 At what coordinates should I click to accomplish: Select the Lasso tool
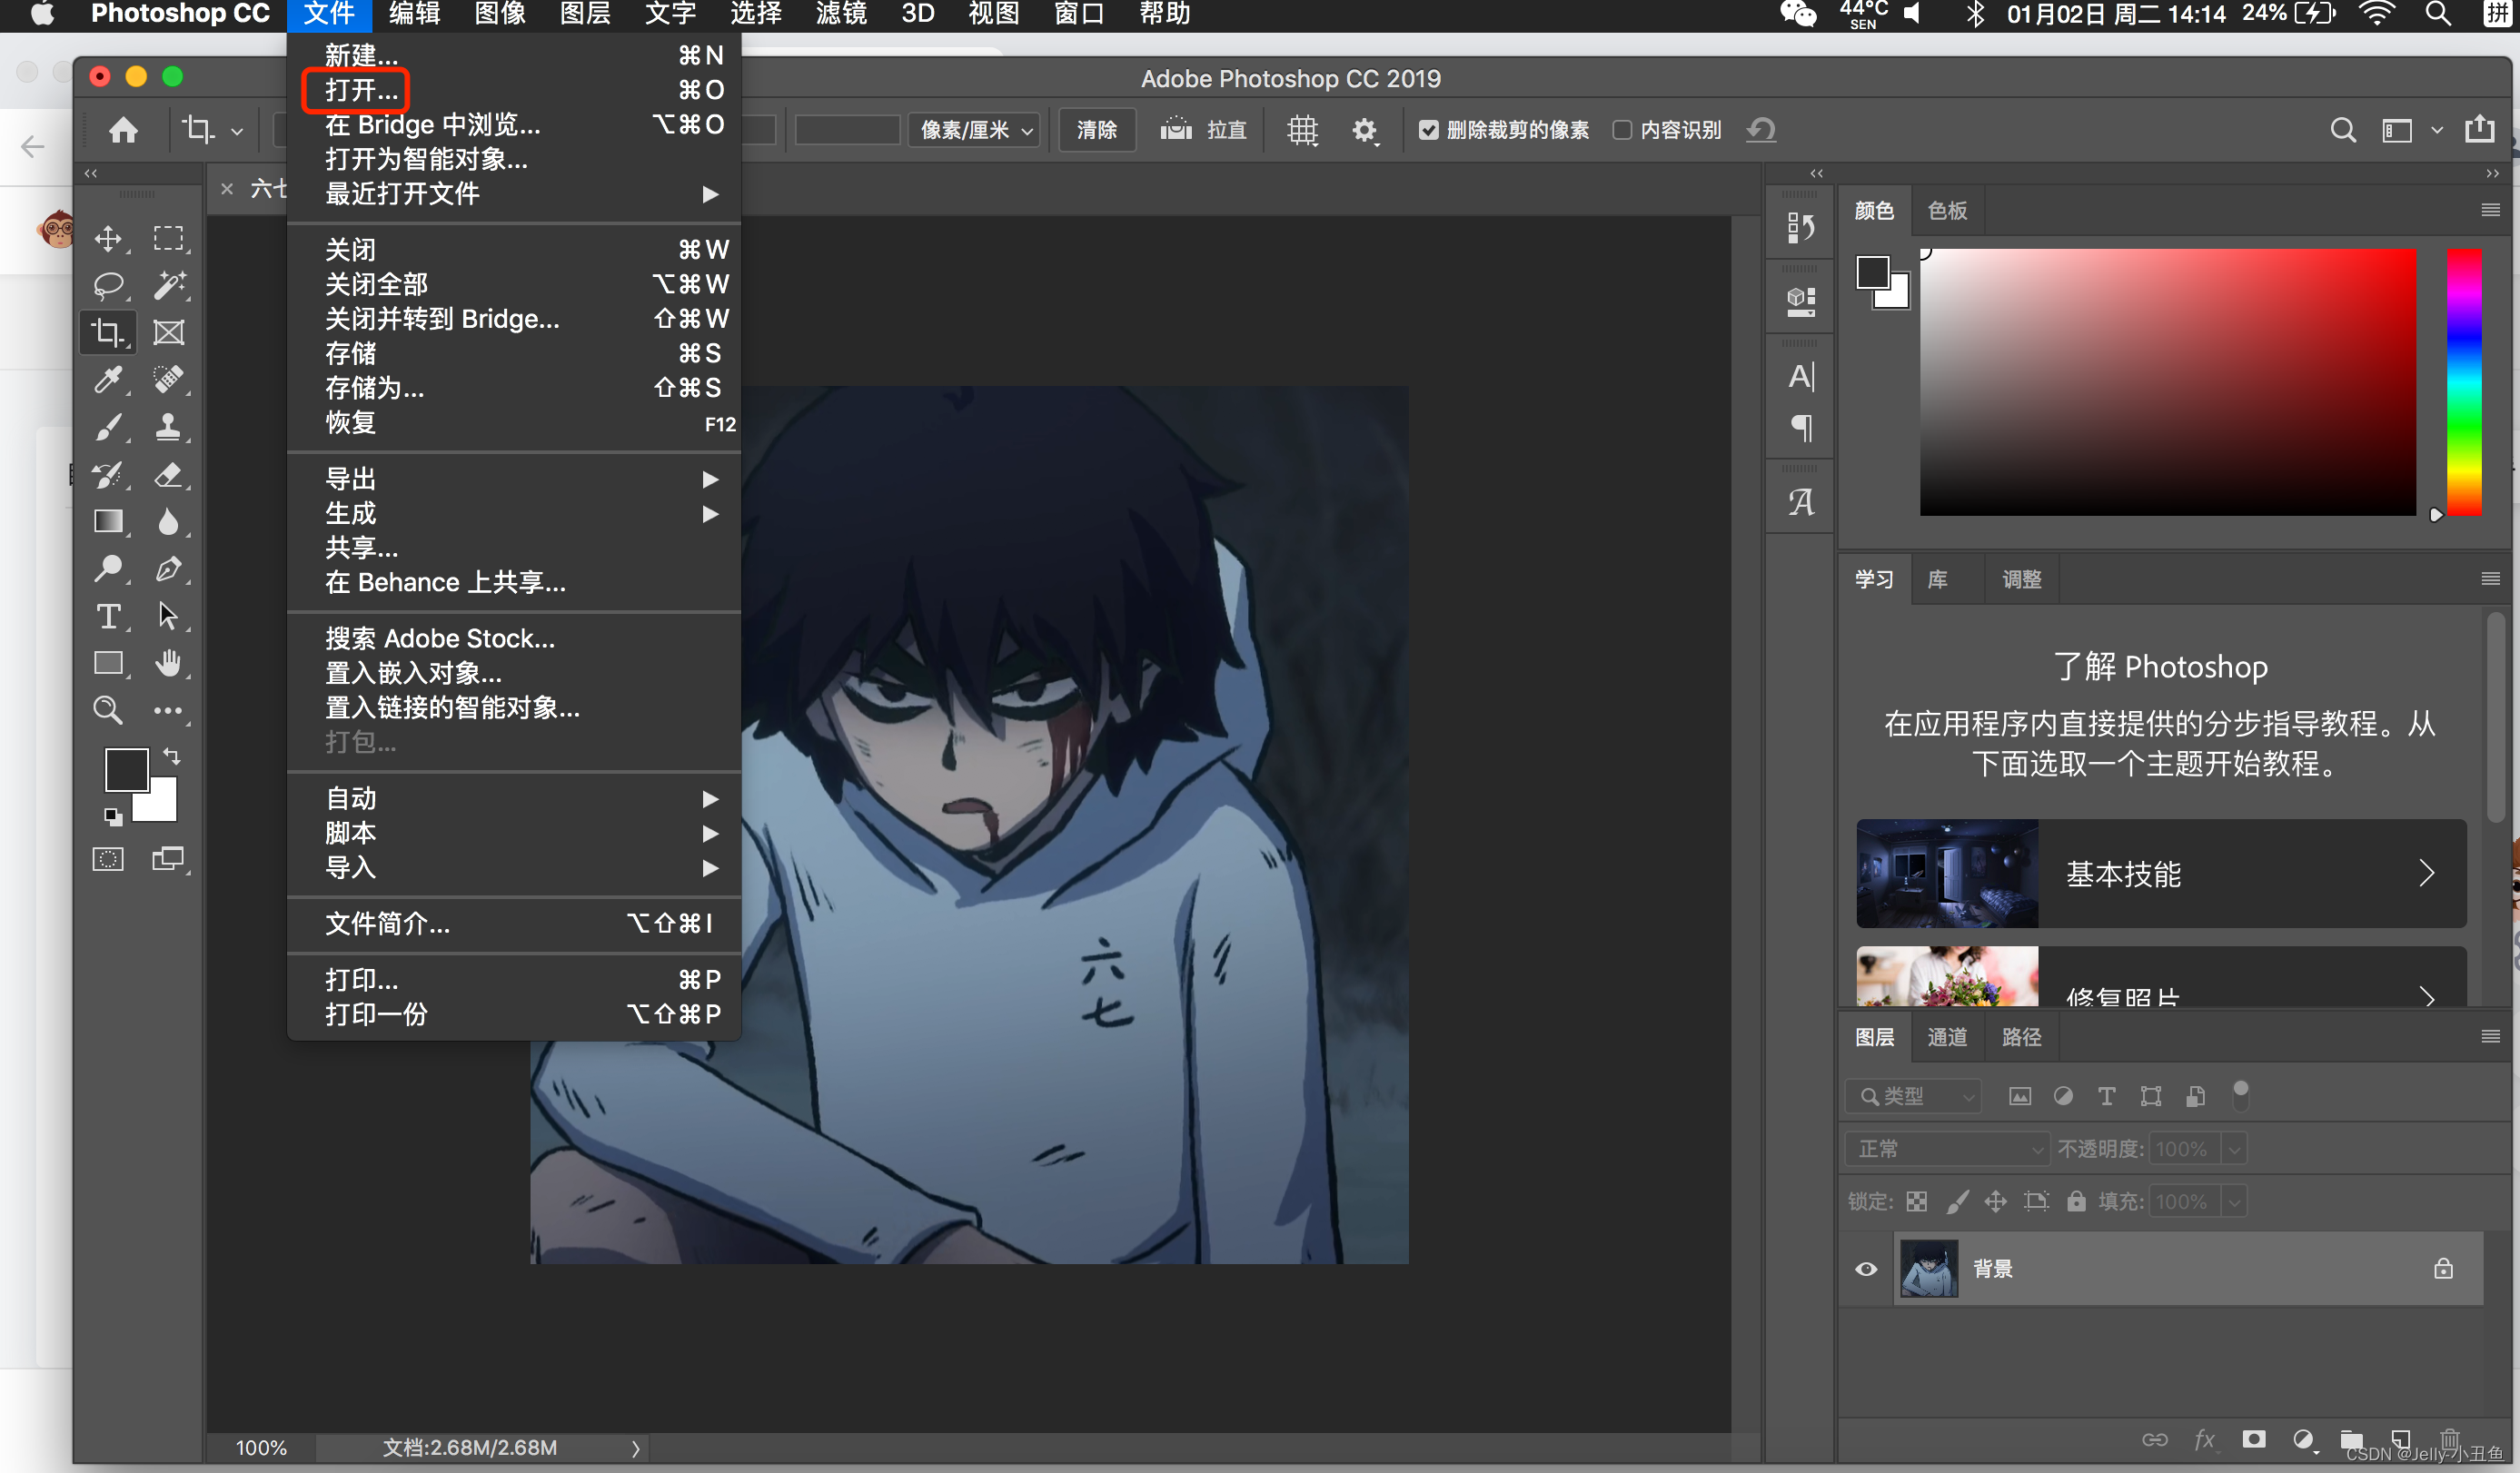click(108, 285)
